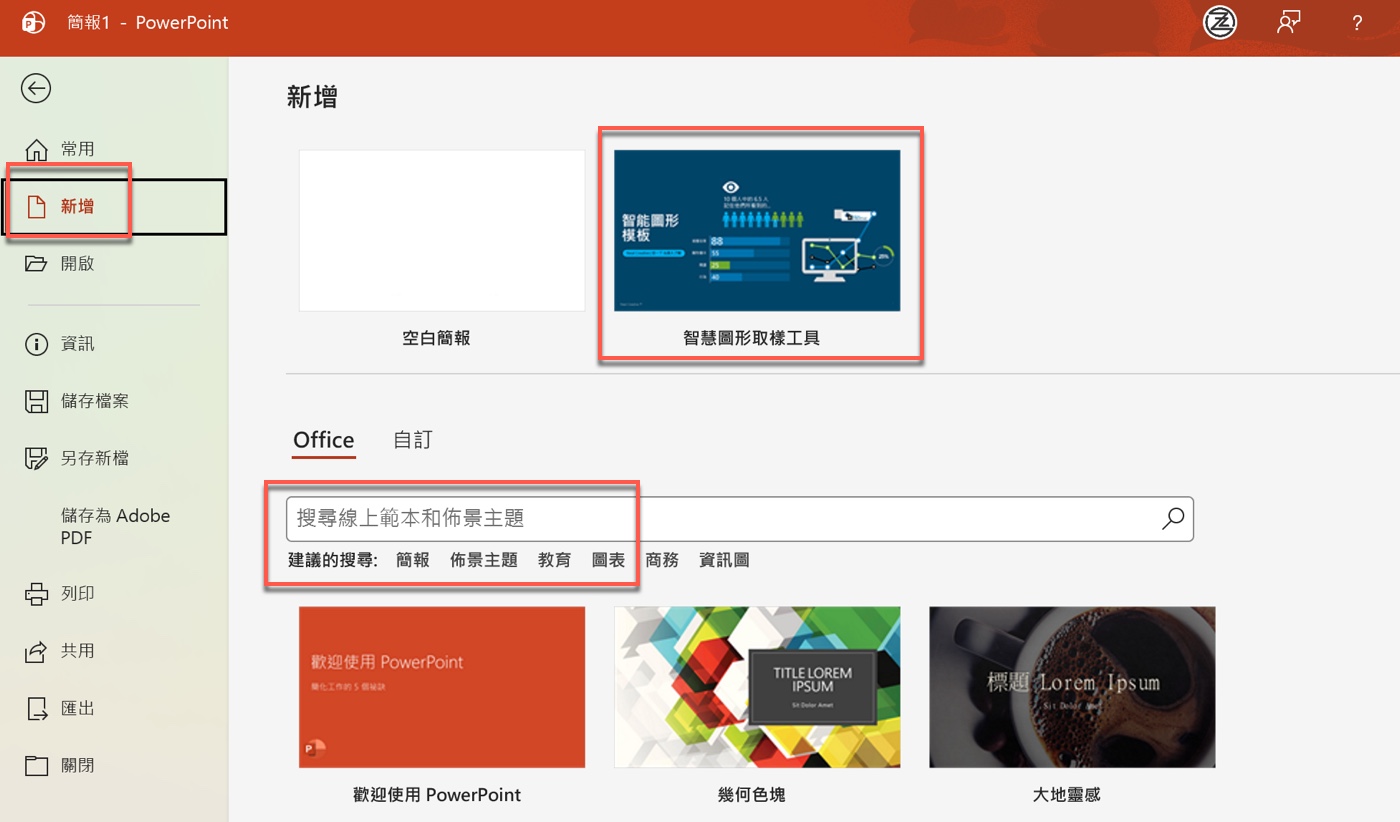Search suggested term 圖表

pos(609,560)
